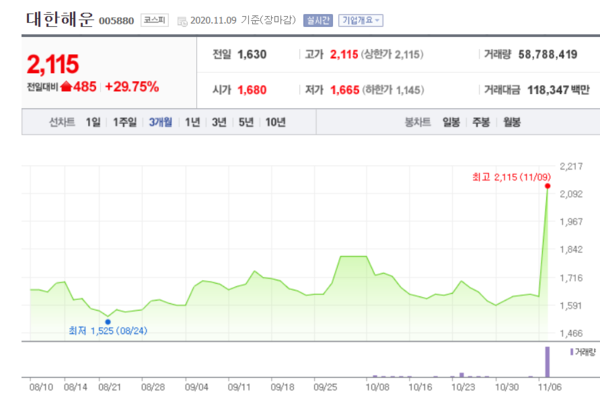Click the 거래량 volume legend marker
Viewport: 600px width, 402px height.
tap(572, 352)
